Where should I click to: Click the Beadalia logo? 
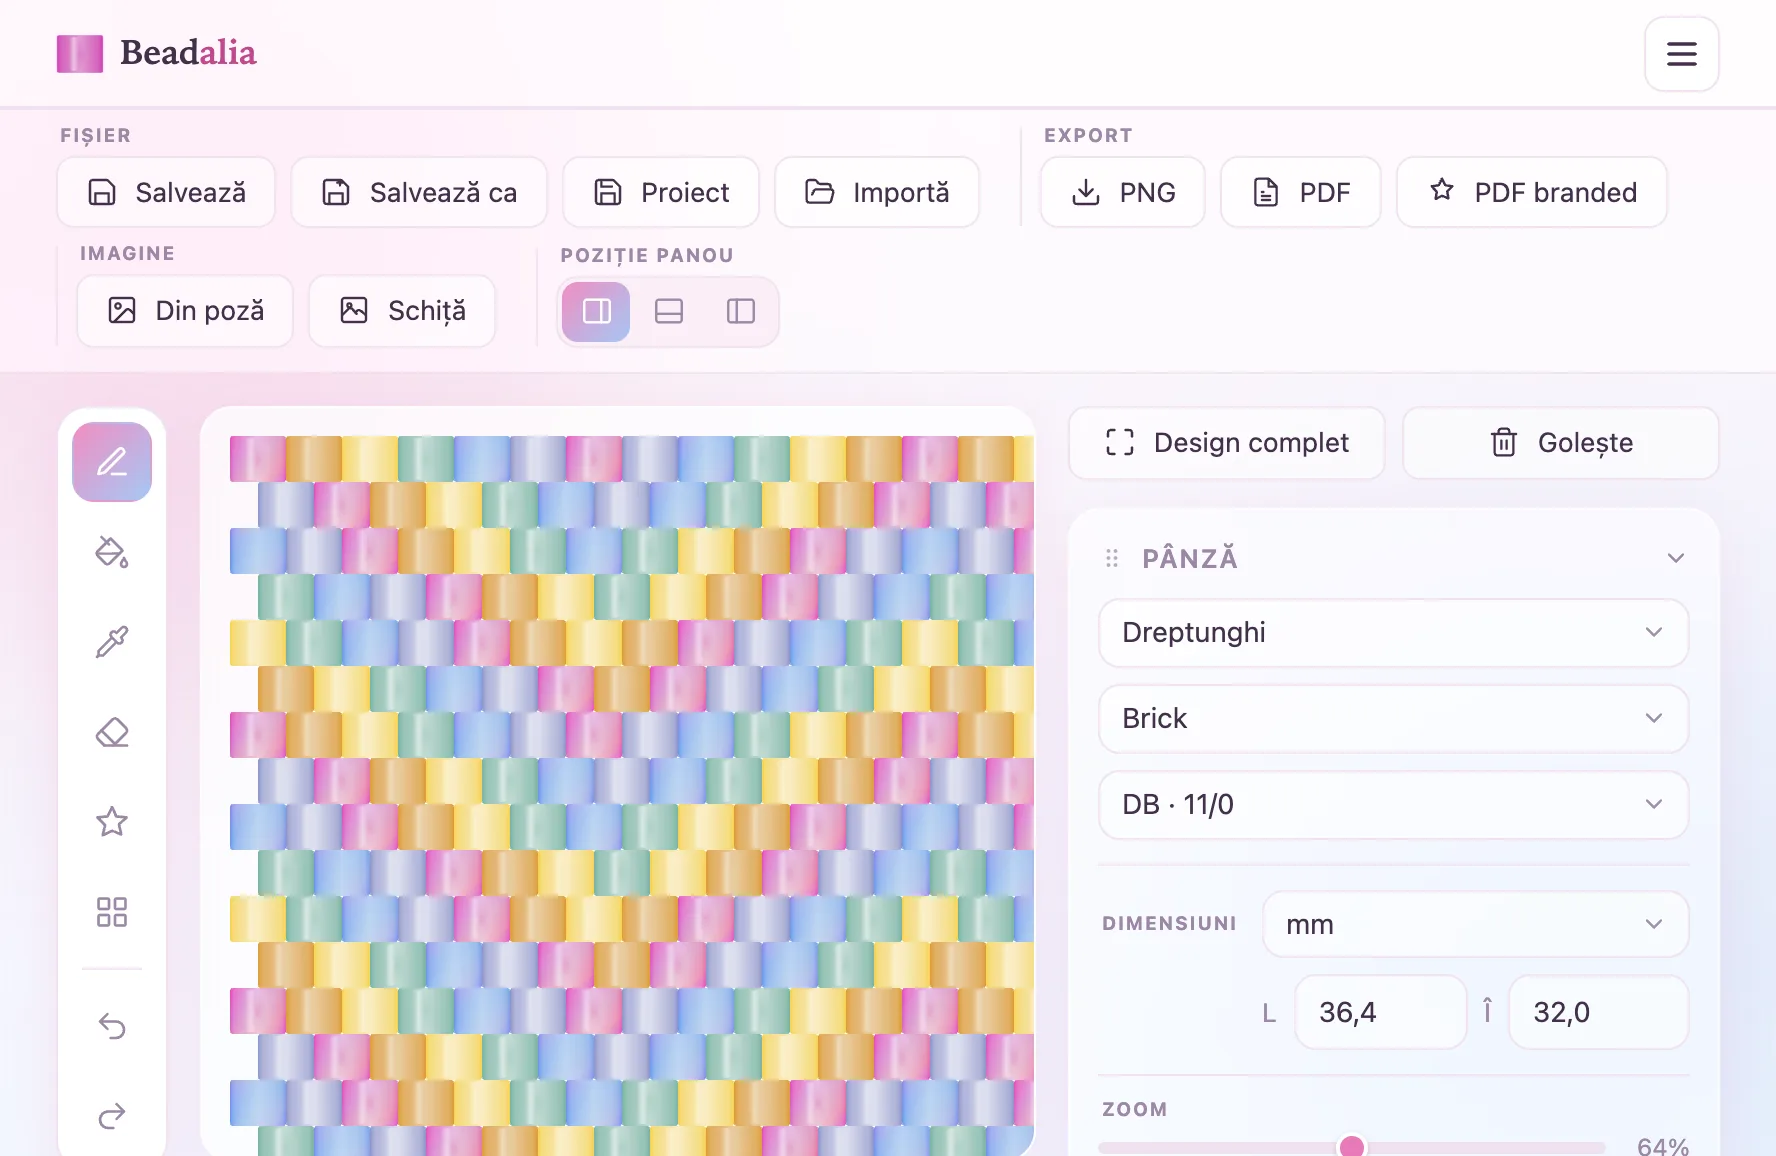(157, 53)
